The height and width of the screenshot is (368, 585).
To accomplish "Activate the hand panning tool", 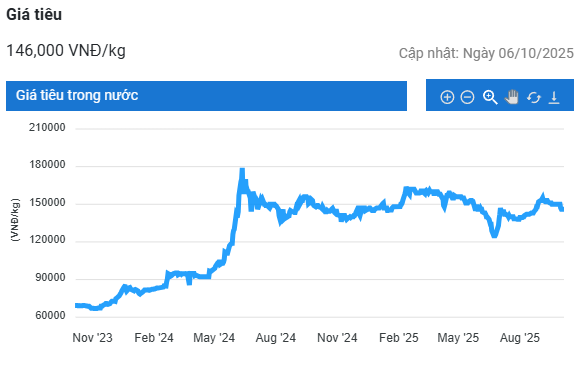I will 512,97.
